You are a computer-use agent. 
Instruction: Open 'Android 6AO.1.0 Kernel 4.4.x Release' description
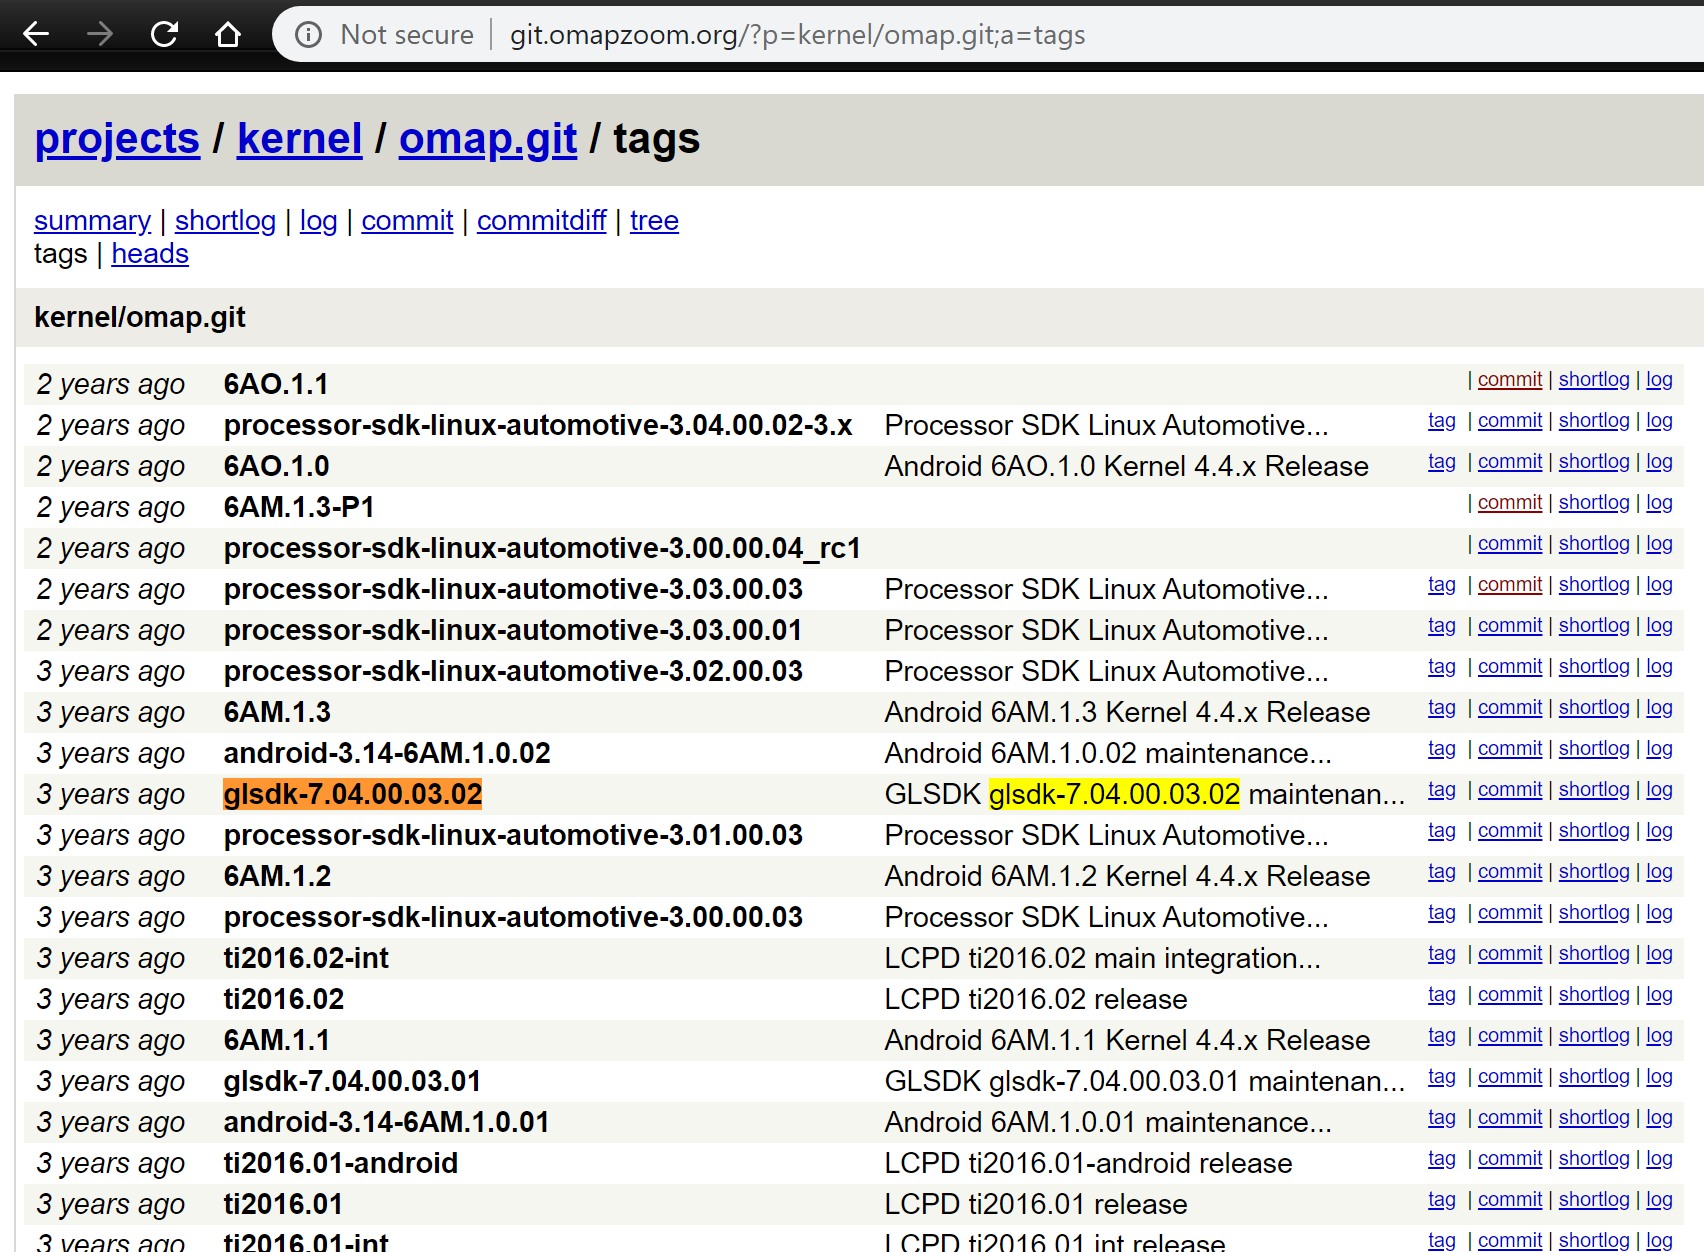coord(1126,466)
